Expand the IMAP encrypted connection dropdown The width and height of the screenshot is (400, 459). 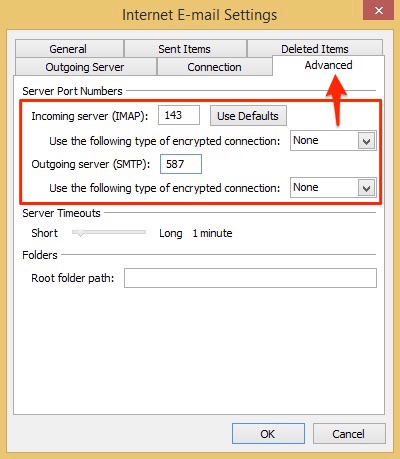pyautogui.click(x=333, y=141)
